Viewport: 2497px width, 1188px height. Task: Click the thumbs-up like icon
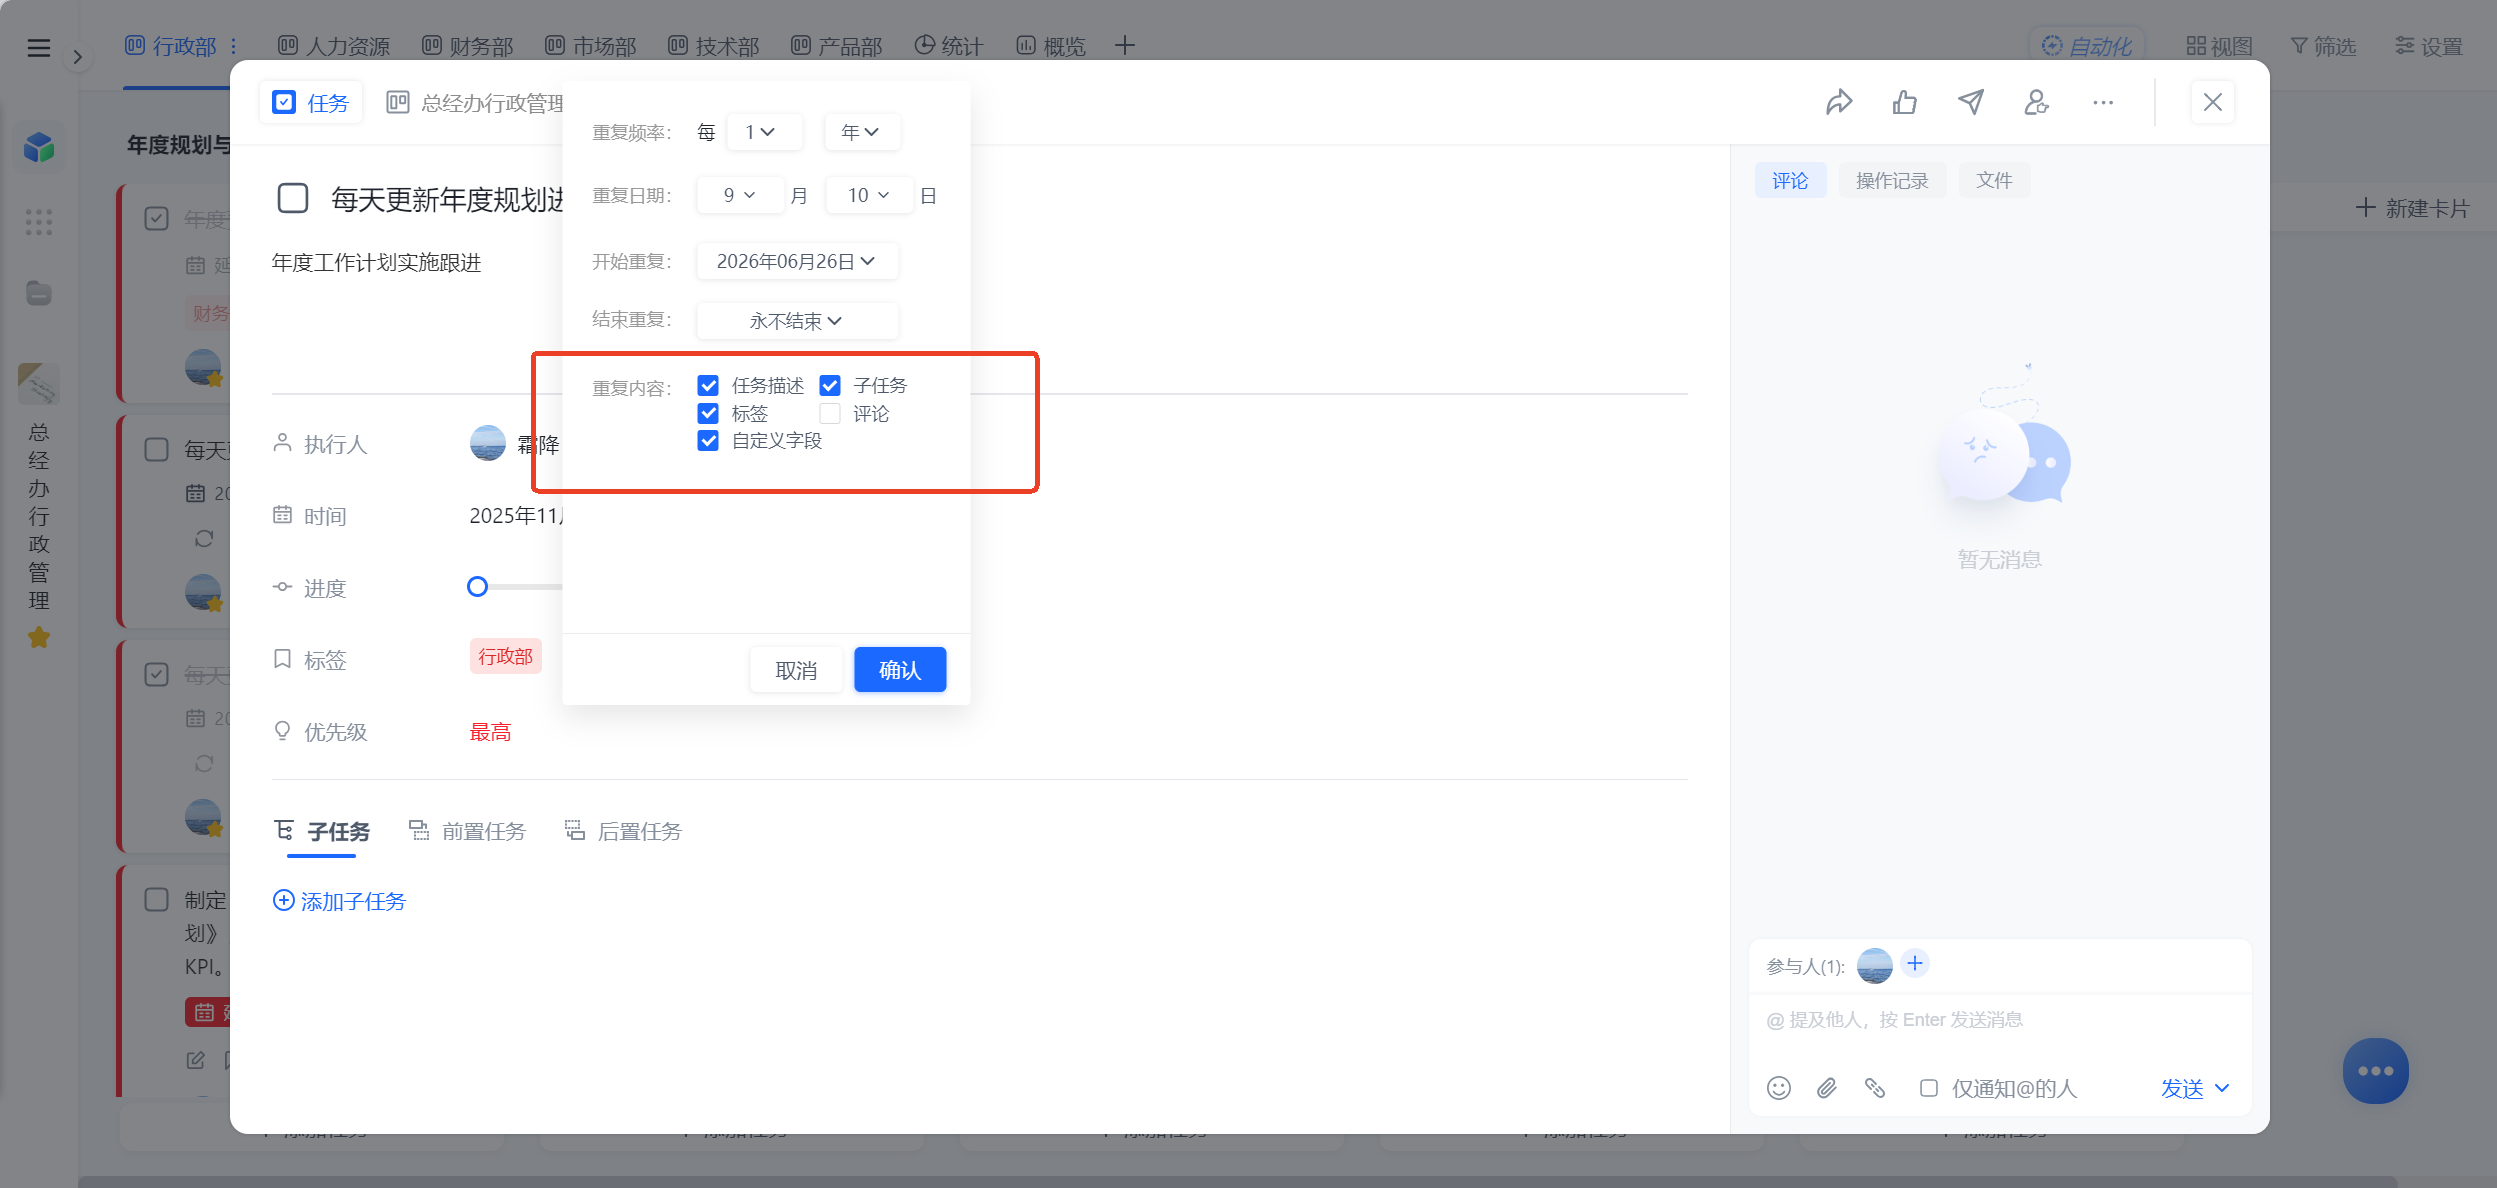point(1905,102)
